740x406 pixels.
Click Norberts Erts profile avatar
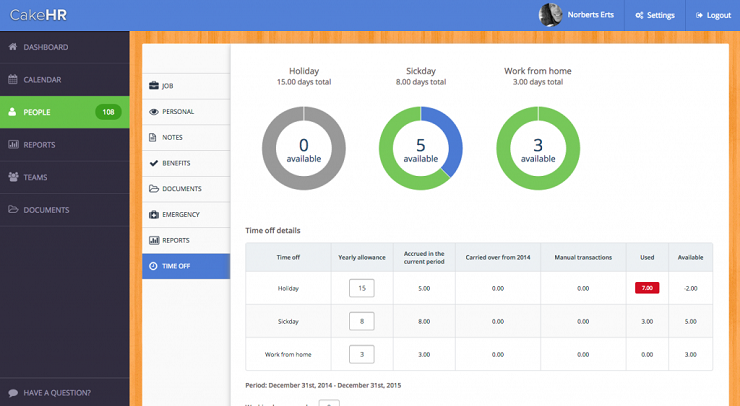click(550, 15)
